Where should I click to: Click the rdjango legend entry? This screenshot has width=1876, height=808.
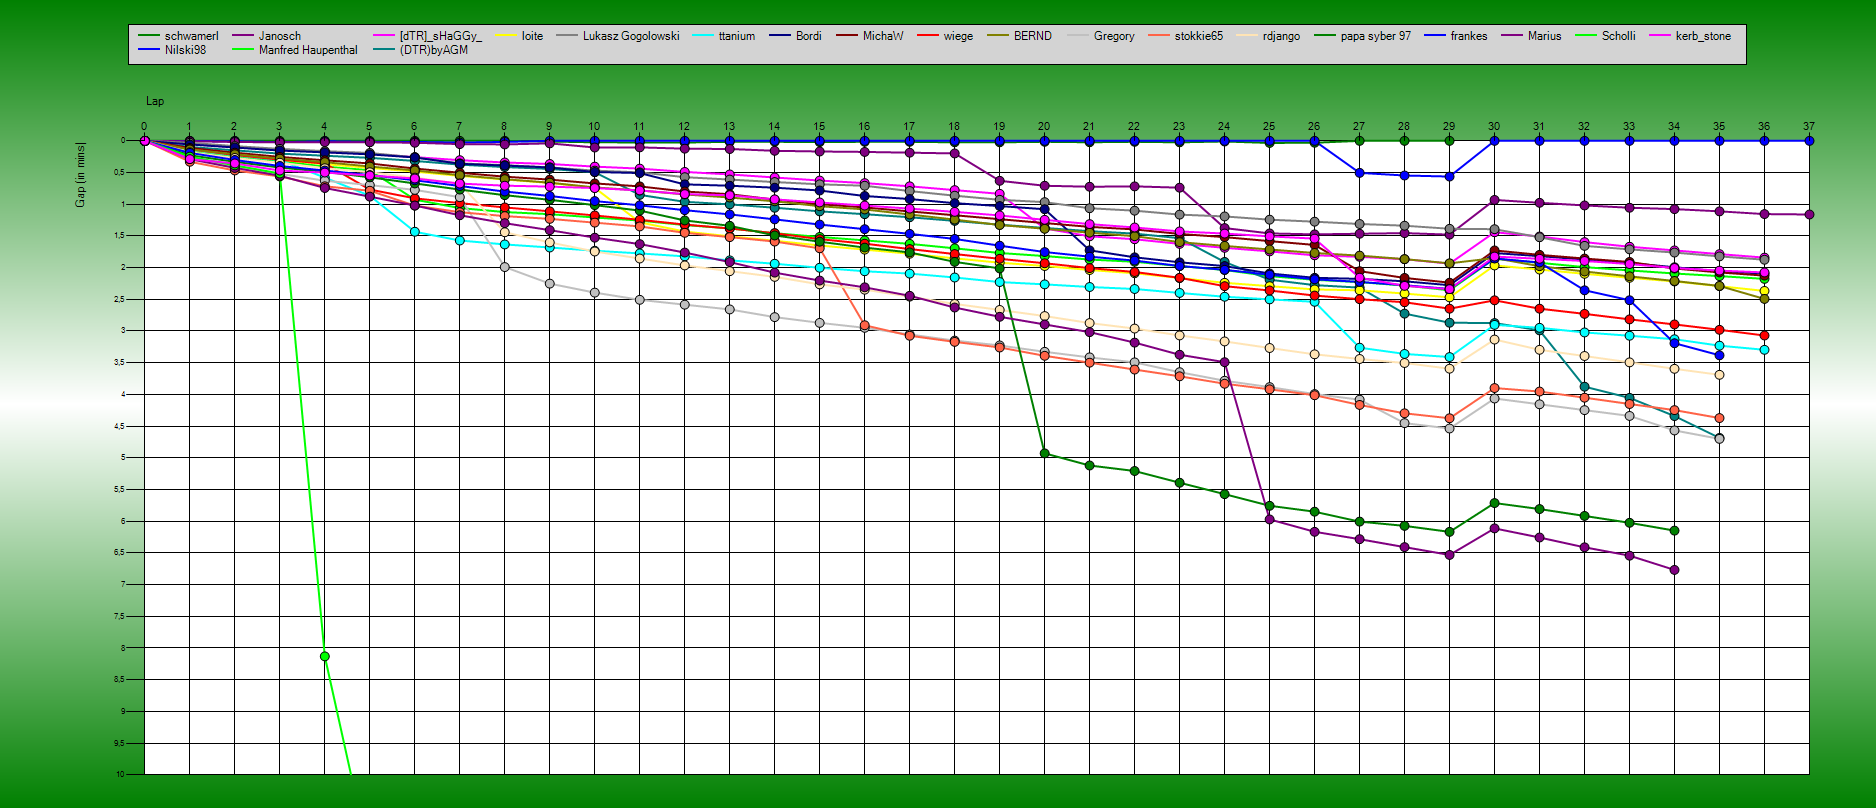pyautogui.click(x=1268, y=36)
